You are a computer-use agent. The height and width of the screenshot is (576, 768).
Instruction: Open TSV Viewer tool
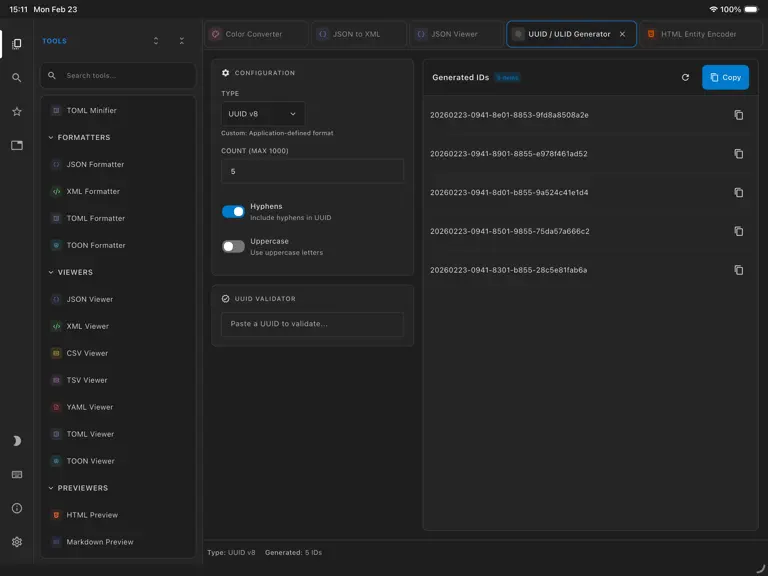coord(118,380)
